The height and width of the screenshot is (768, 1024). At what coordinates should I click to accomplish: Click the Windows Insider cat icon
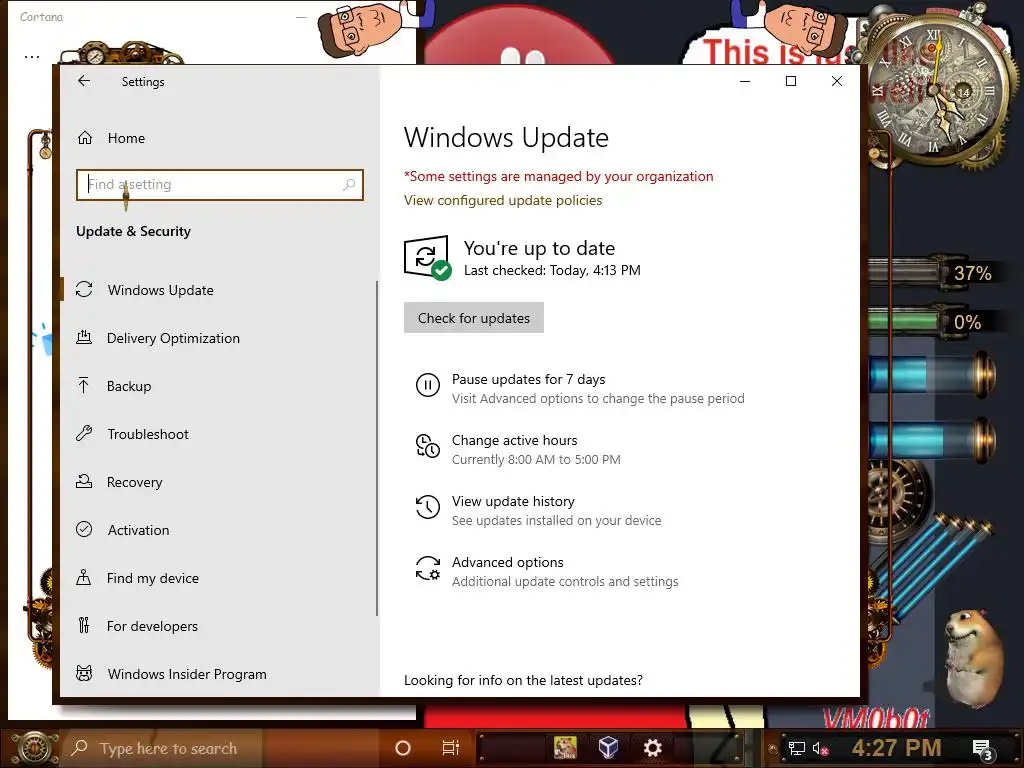(x=84, y=673)
